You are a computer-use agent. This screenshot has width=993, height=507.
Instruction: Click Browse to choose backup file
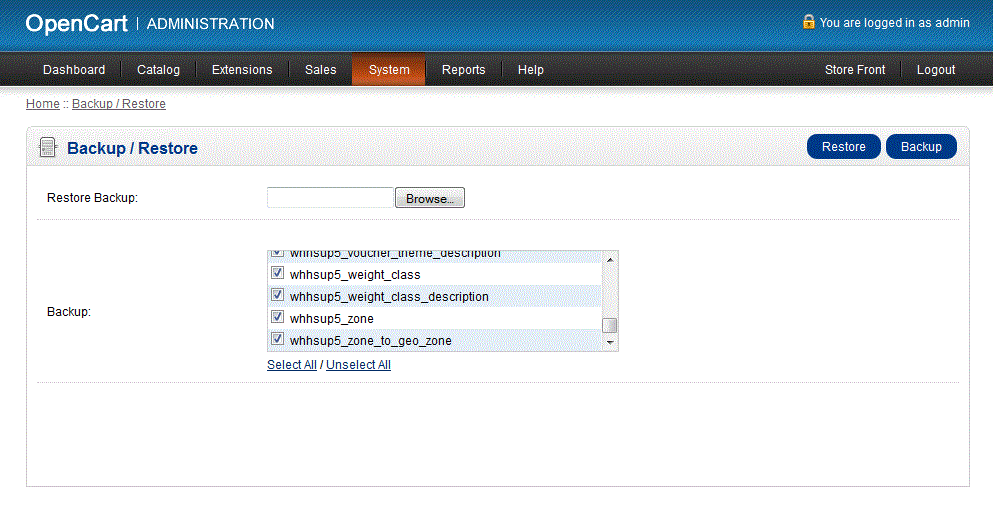430,199
